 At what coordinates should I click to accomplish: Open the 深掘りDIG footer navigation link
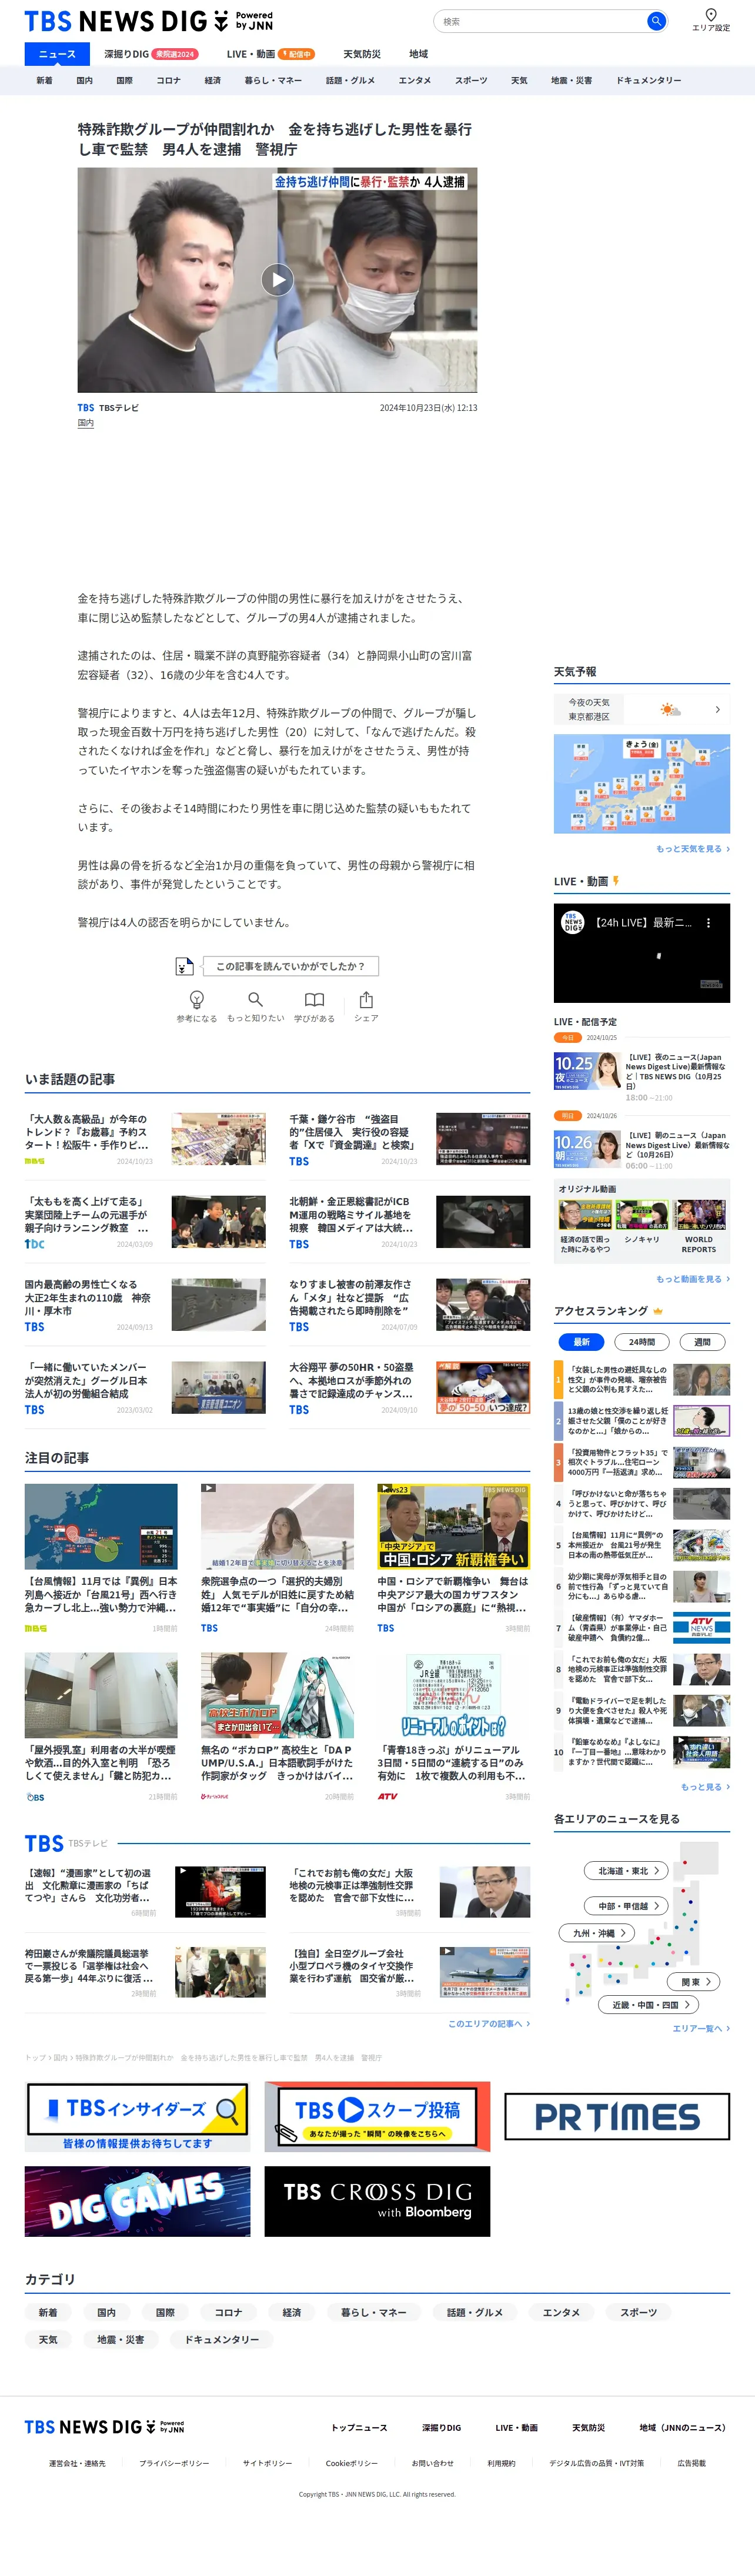[x=441, y=2427]
